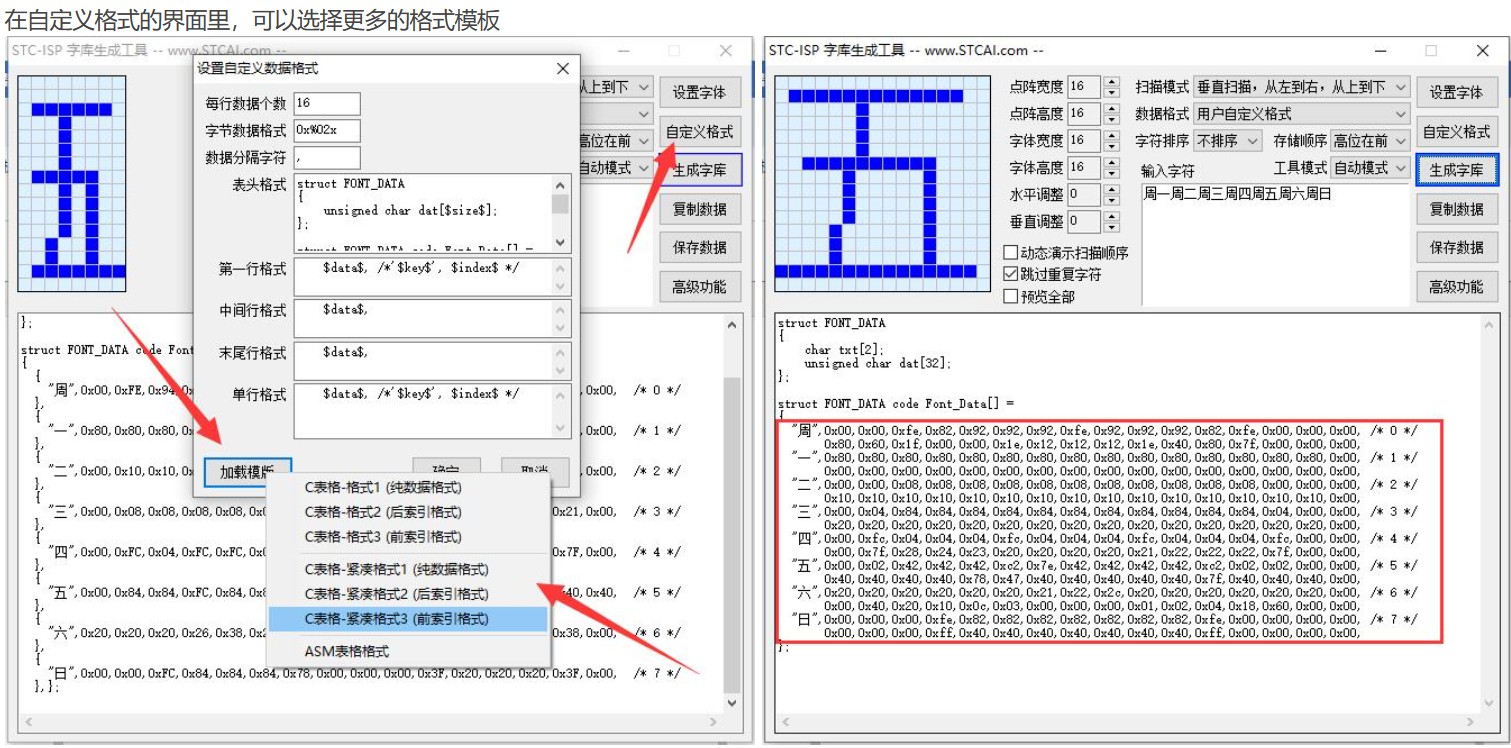Uncheck 跳过重复字符 checkbox

1010,274
